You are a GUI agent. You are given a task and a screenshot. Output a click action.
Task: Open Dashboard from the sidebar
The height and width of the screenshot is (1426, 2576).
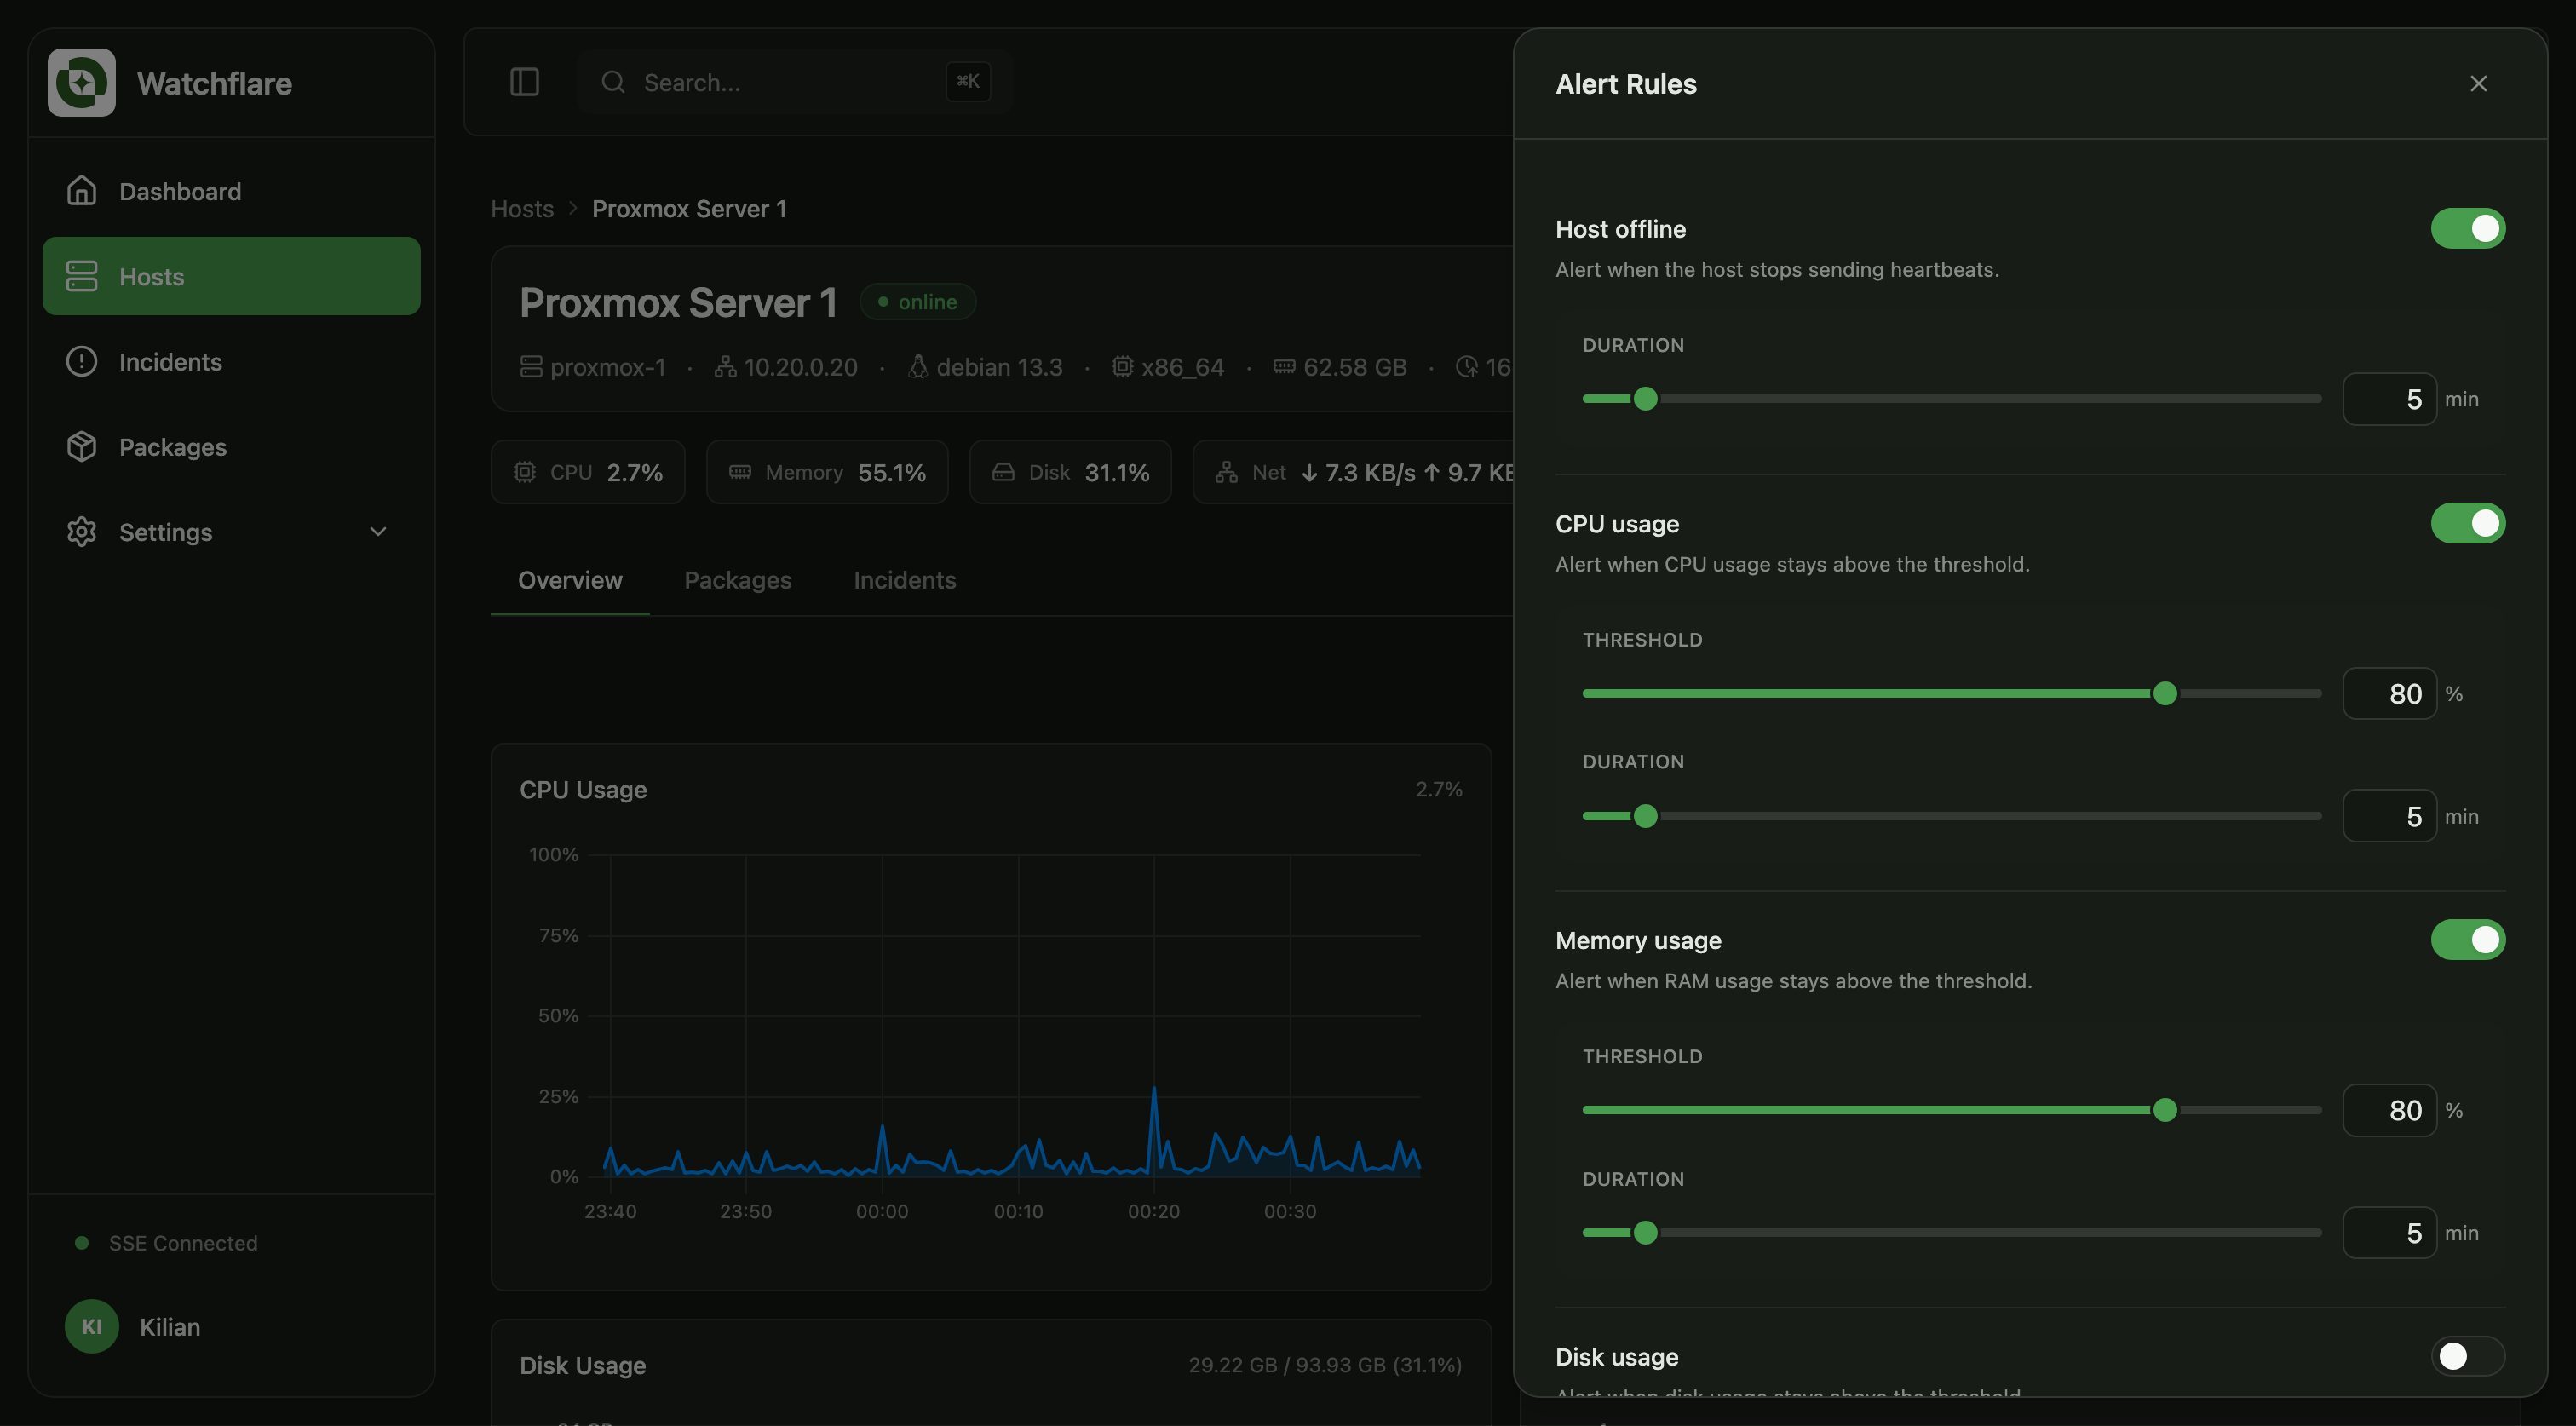coord(231,191)
